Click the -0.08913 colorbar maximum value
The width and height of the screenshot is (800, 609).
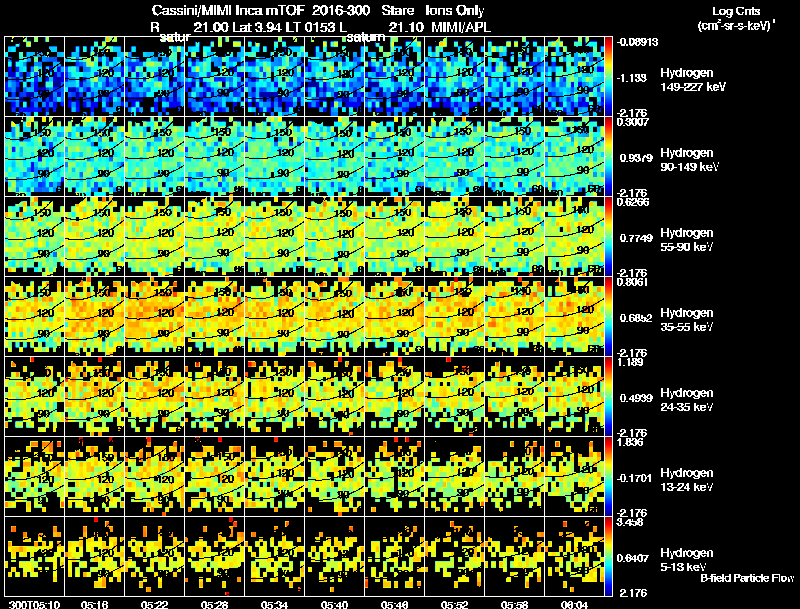coord(637,42)
